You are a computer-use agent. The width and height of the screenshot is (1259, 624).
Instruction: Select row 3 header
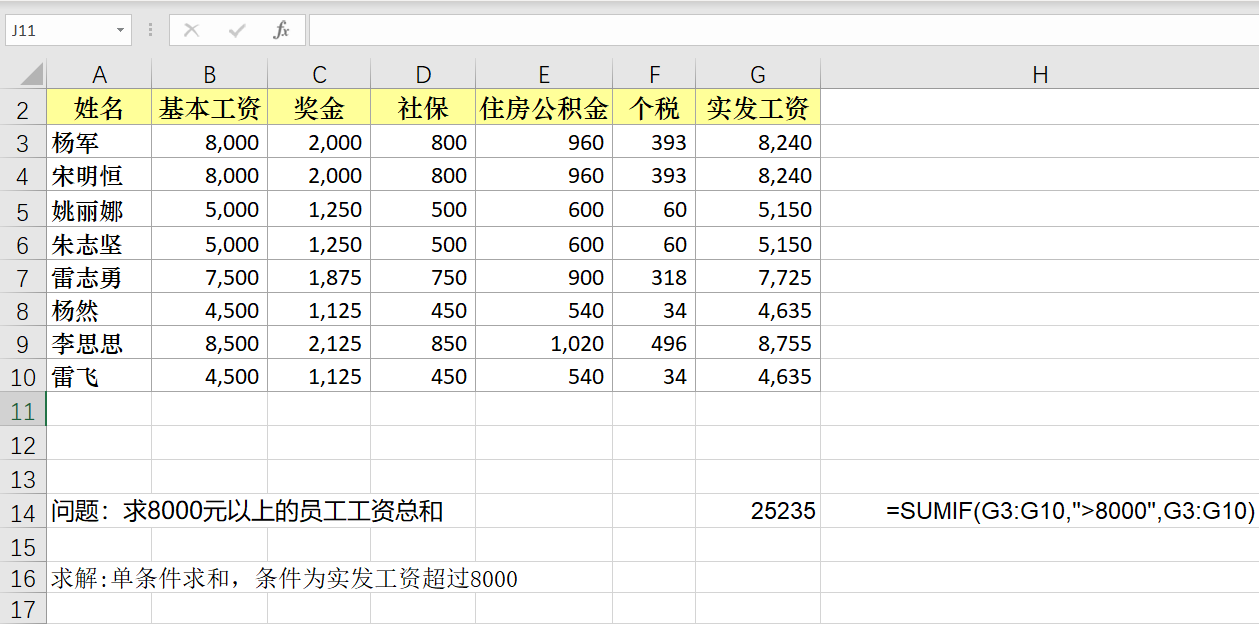coord(23,142)
